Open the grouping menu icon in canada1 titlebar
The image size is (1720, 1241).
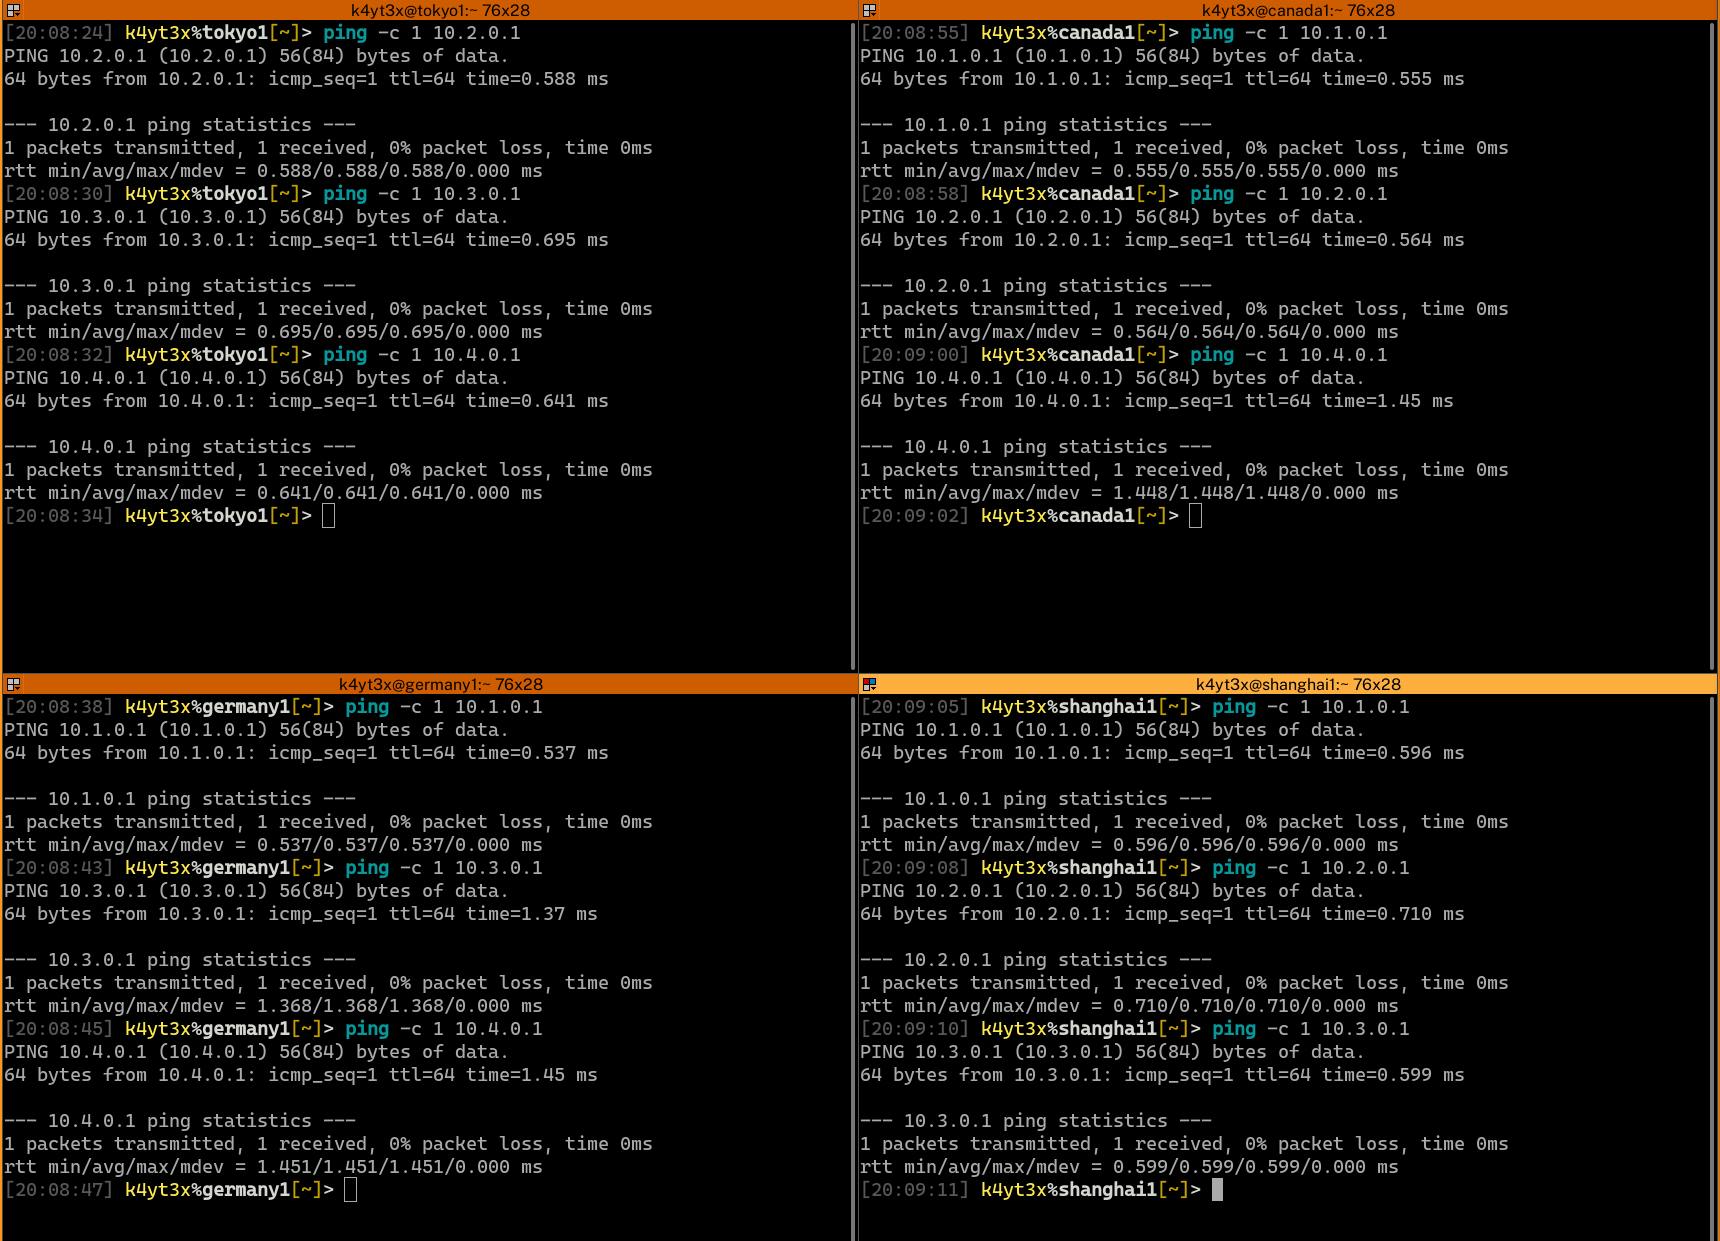click(x=869, y=10)
